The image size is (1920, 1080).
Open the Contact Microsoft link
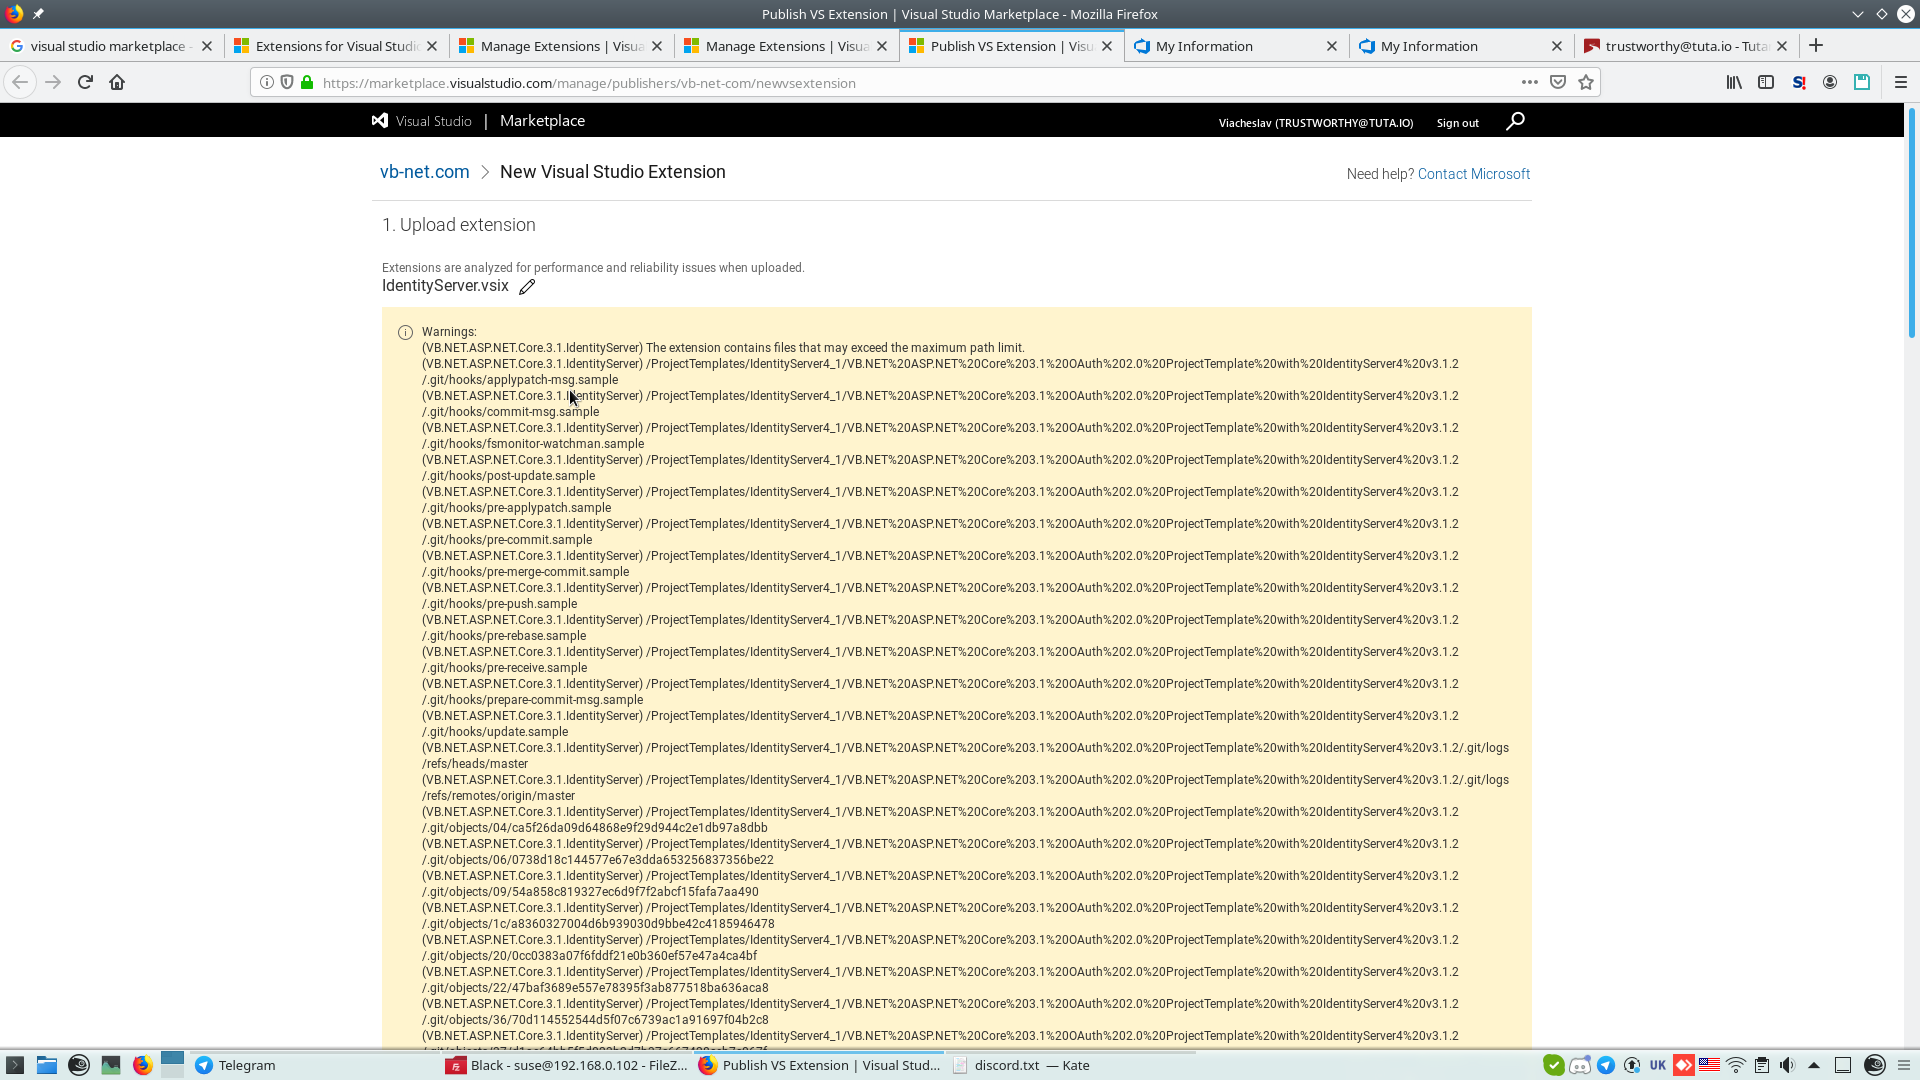[x=1473, y=174]
